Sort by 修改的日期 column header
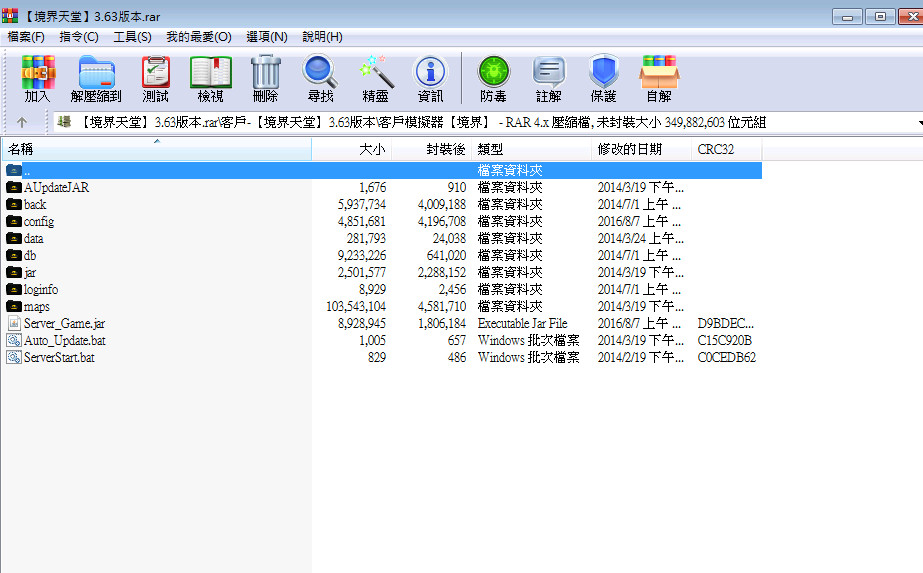 (x=642, y=149)
